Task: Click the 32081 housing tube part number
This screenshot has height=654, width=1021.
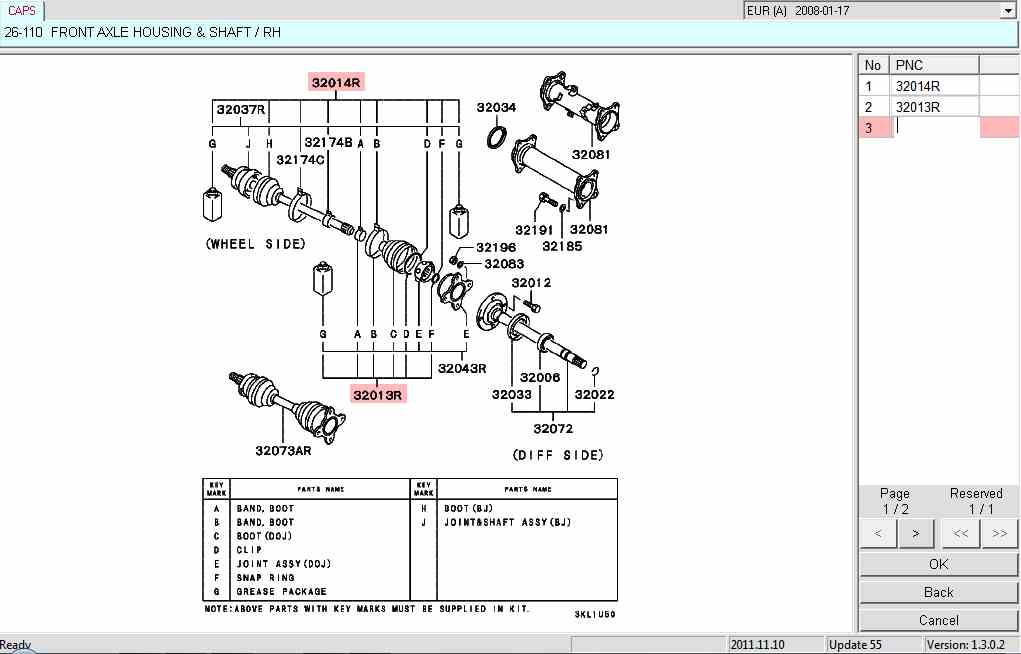Action: point(590,154)
